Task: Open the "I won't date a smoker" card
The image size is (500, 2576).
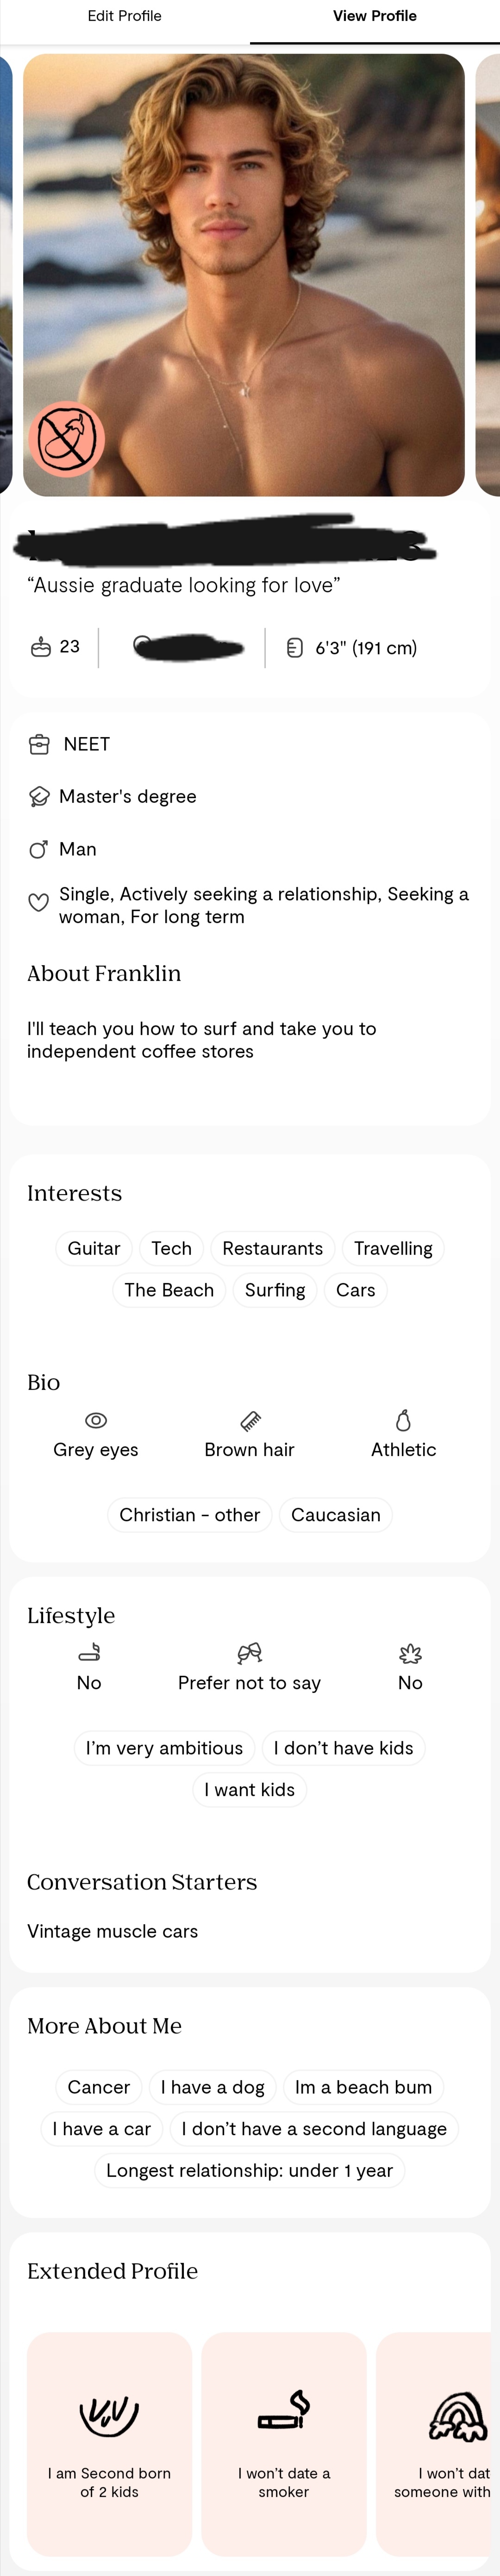Action: click(284, 2443)
